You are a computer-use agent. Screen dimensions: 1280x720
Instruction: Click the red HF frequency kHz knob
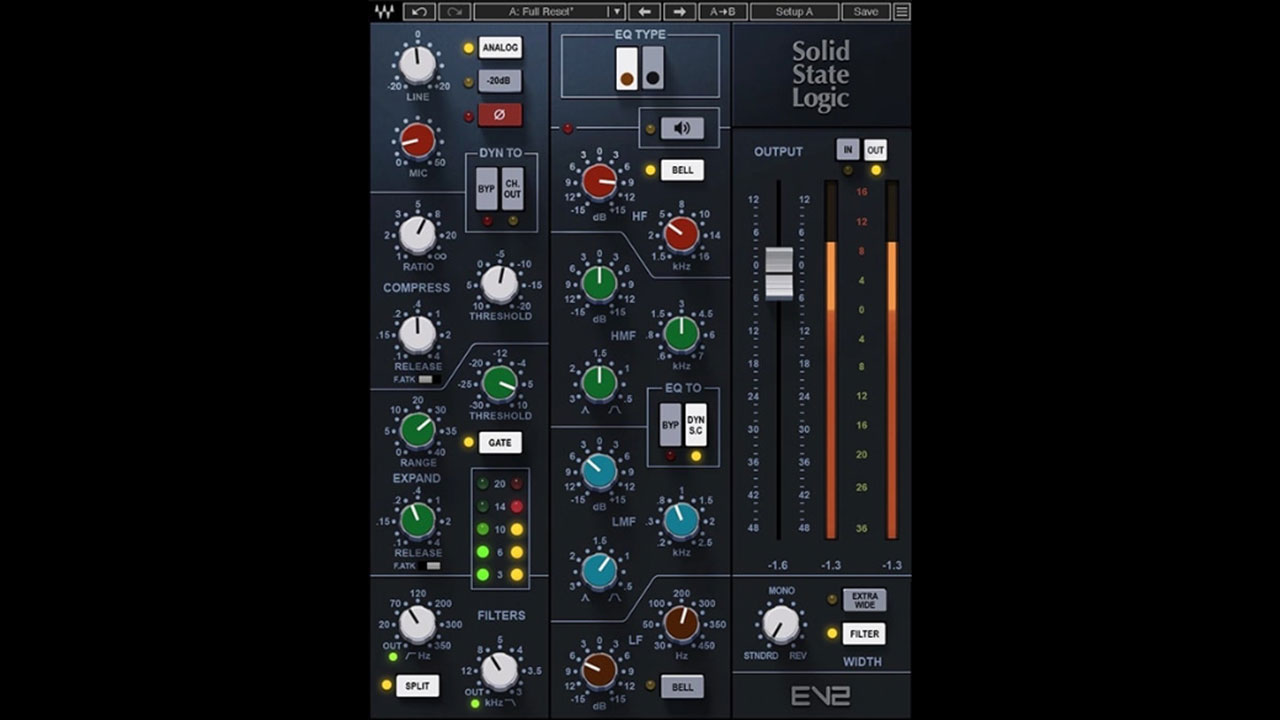pos(681,234)
